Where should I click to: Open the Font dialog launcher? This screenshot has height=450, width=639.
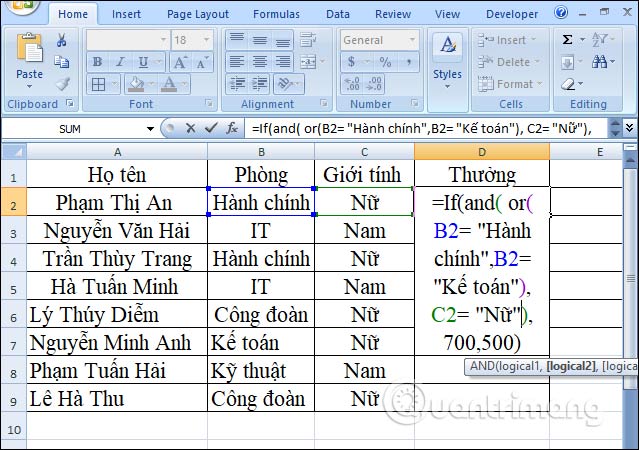point(209,103)
